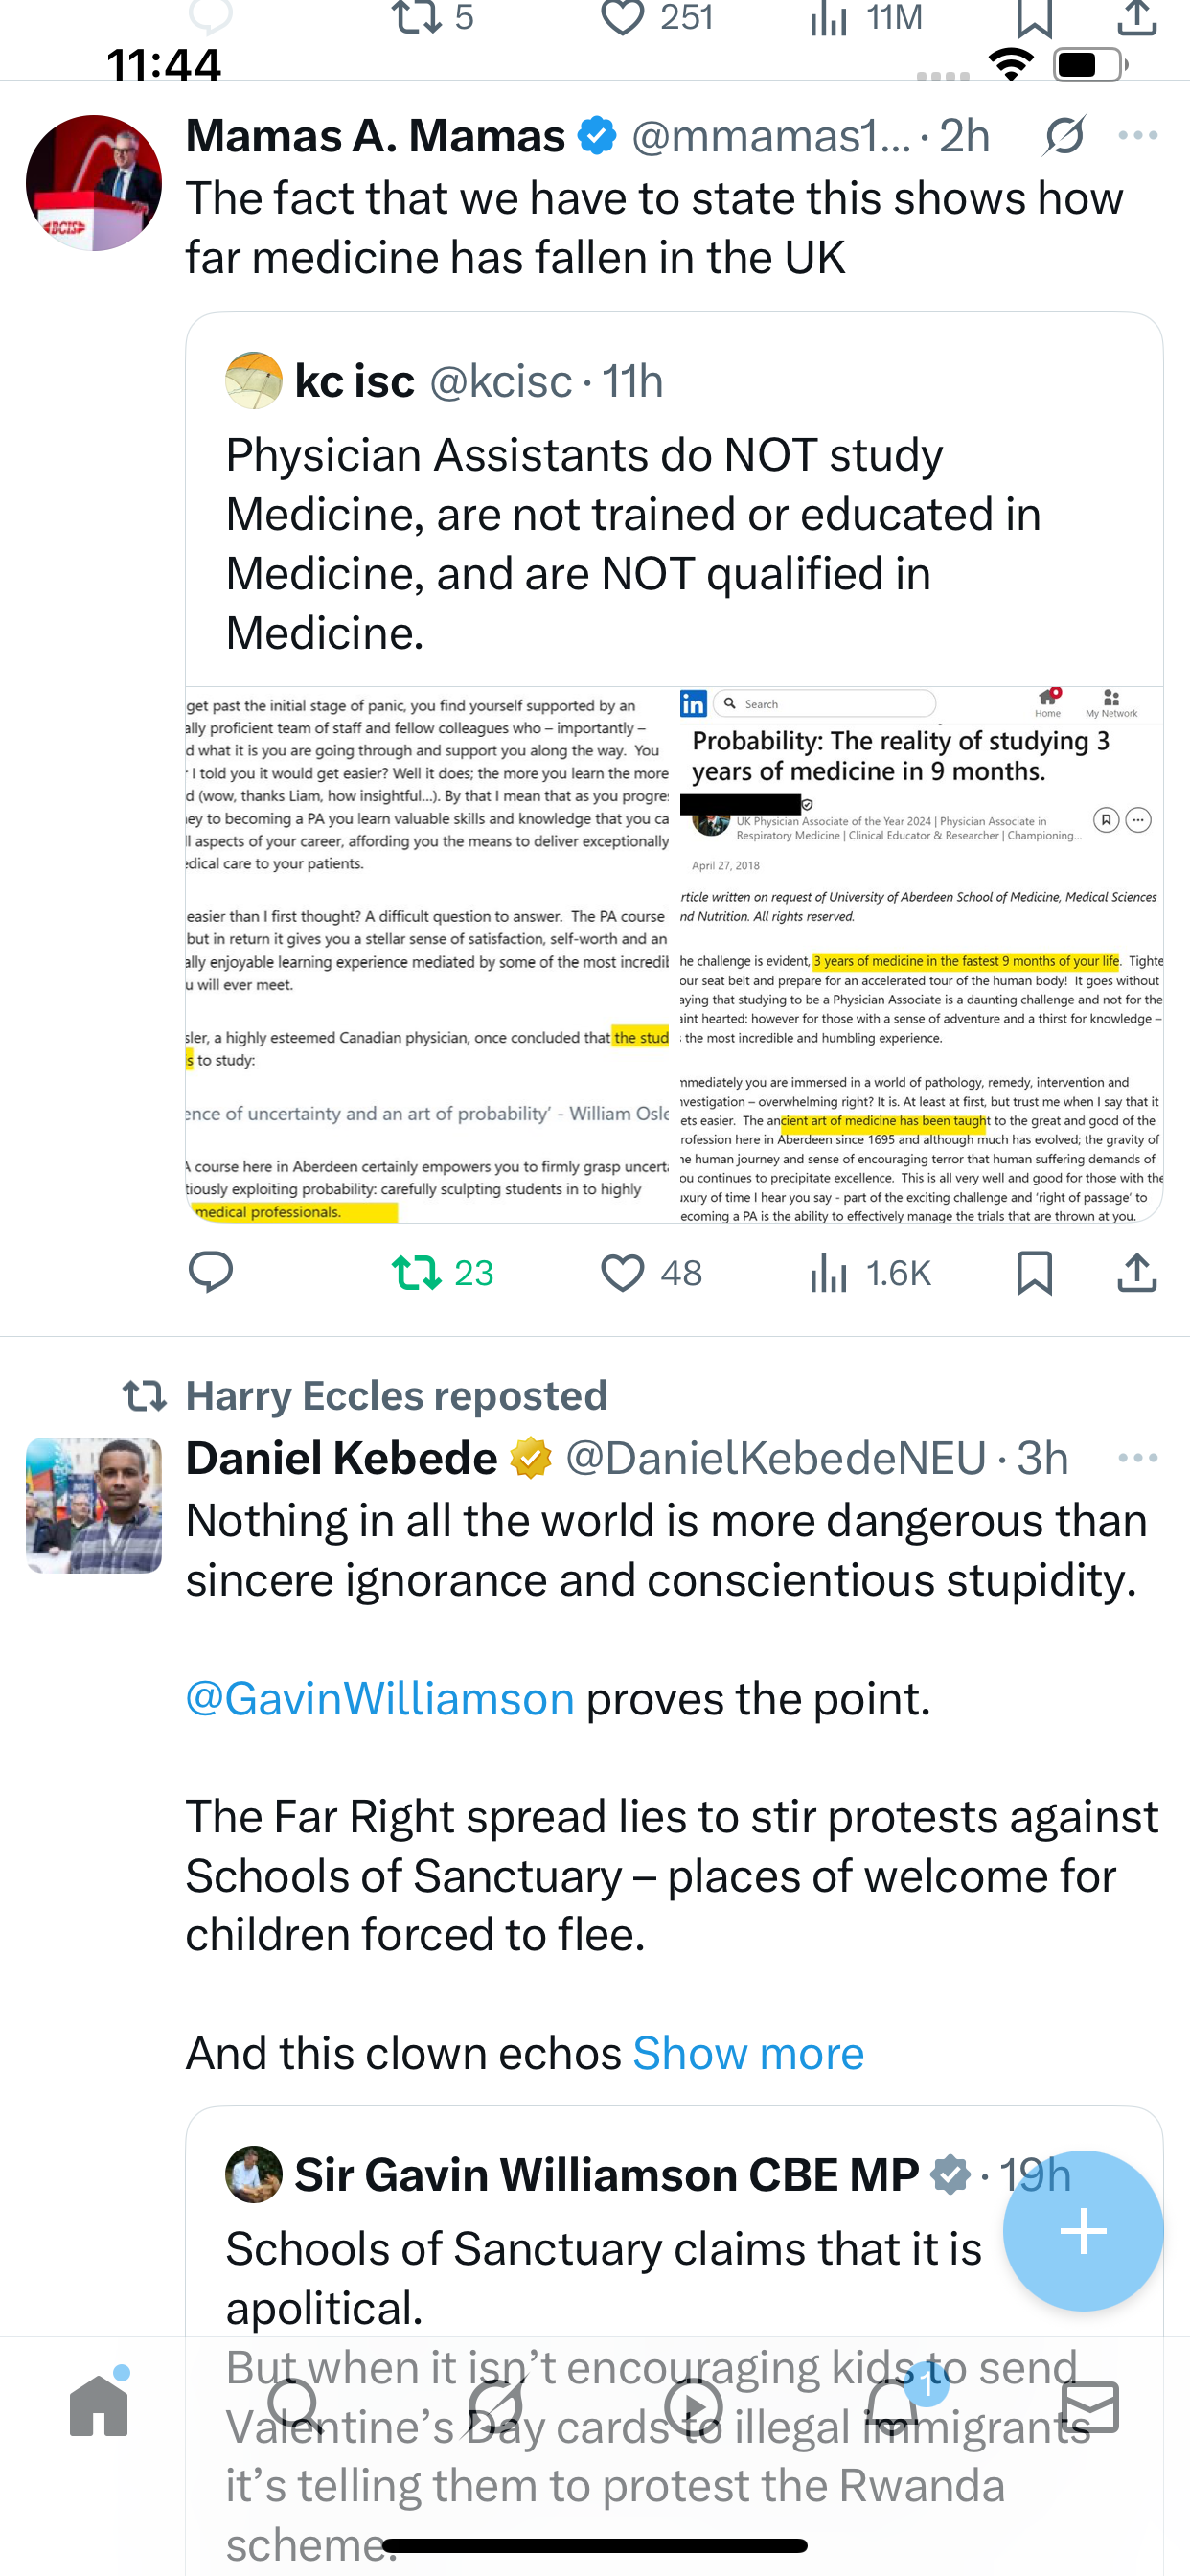Viewport: 1190px width, 2576px height.
Task: Reply to Mamas A. Mamas post
Action: click(210, 1272)
